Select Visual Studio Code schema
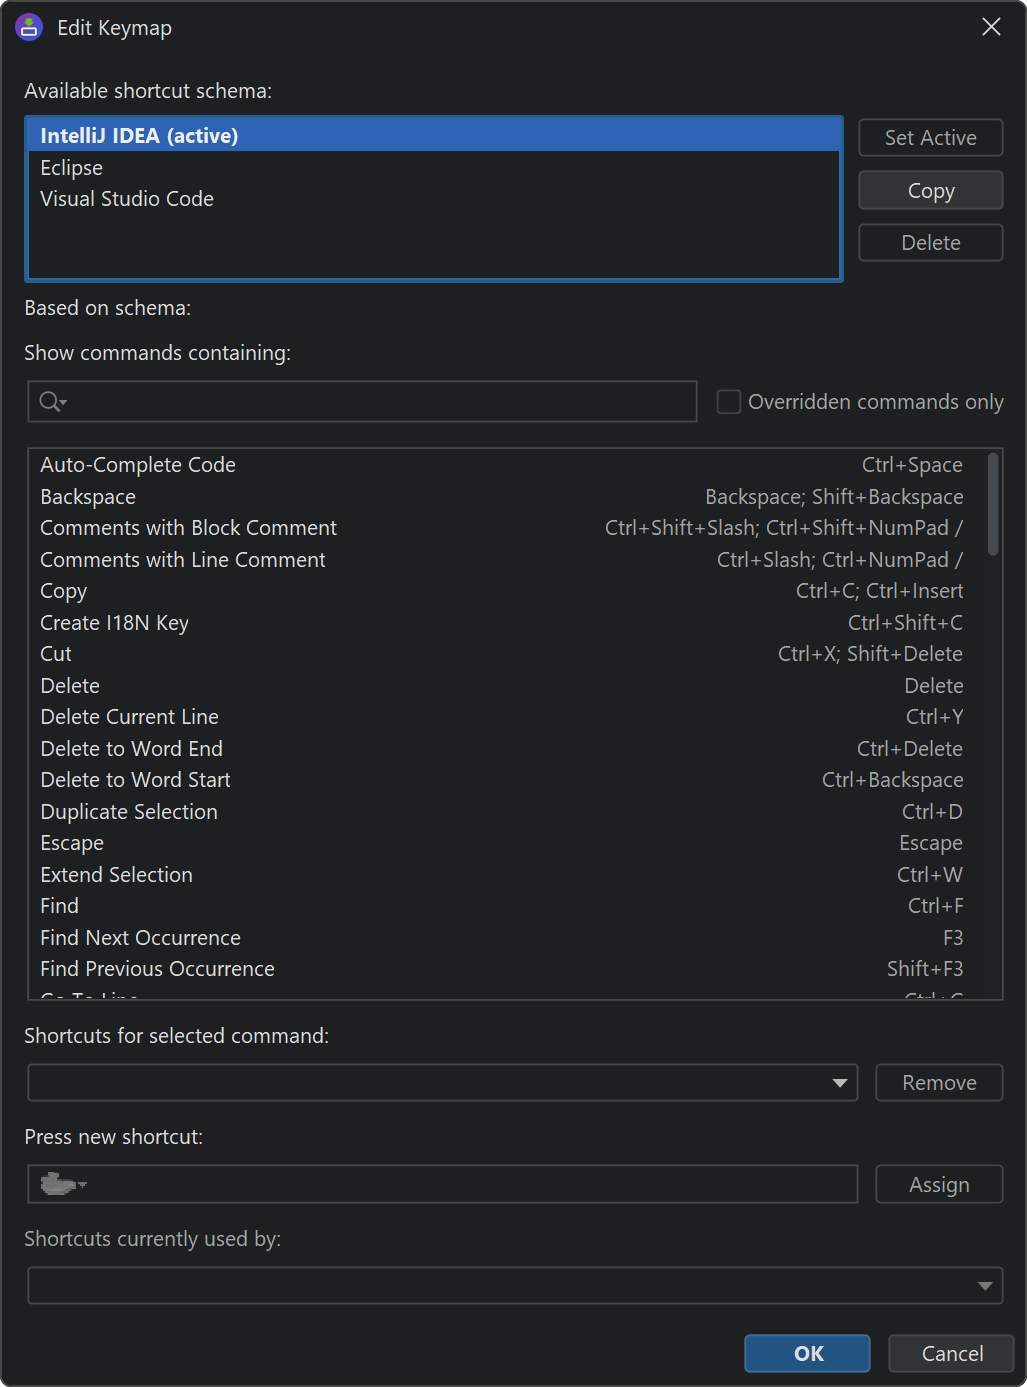Image resolution: width=1027 pixels, height=1387 pixels. tap(127, 199)
